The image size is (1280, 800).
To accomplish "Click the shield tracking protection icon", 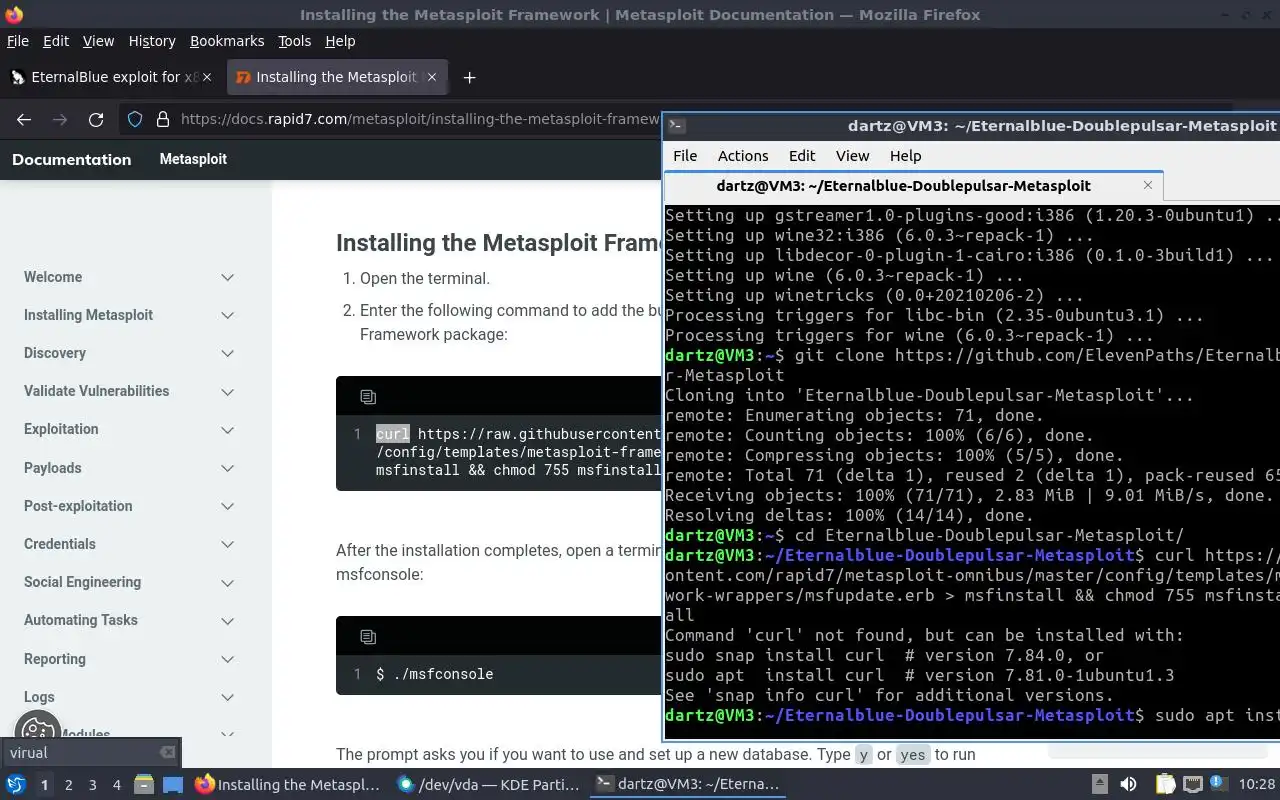I will coord(135,119).
